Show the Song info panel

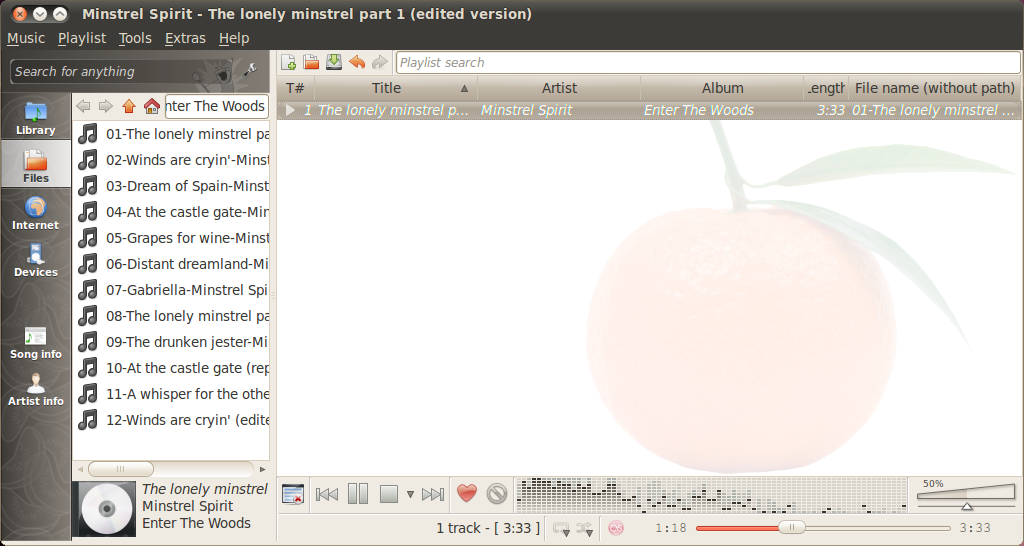[36, 342]
